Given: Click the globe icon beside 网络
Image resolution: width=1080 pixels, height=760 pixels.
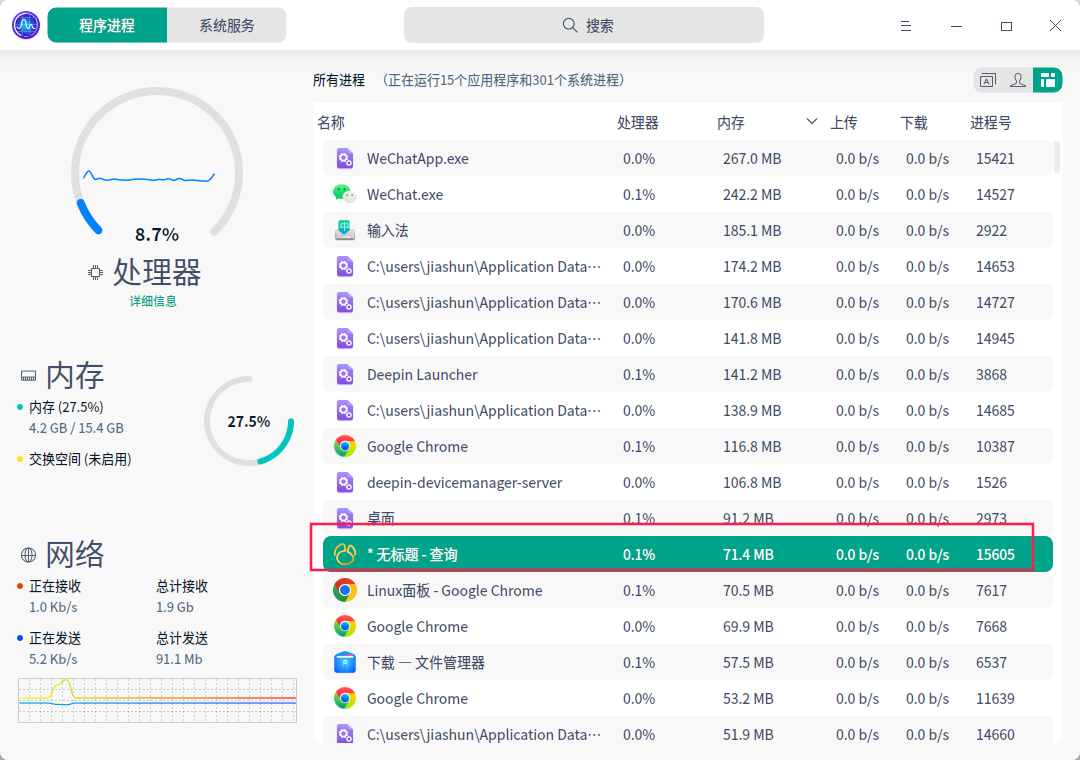Looking at the screenshot, I should [28, 555].
